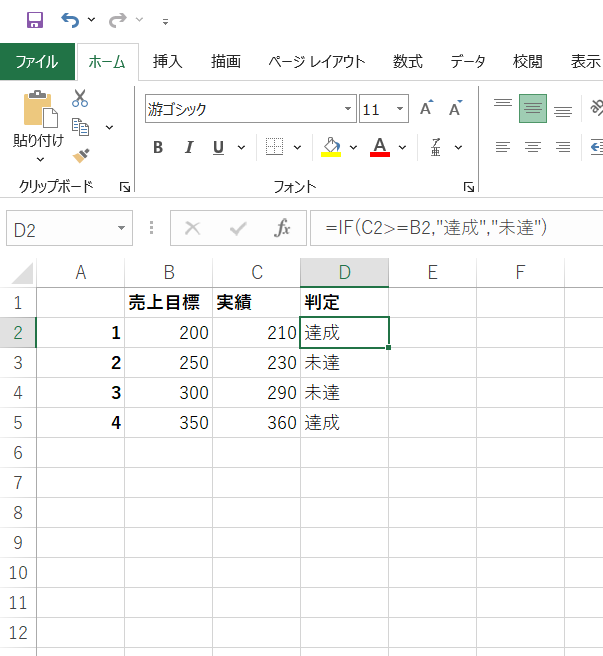The image size is (603, 656).
Task: Click the Align Left icon
Action: click(x=503, y=147)
